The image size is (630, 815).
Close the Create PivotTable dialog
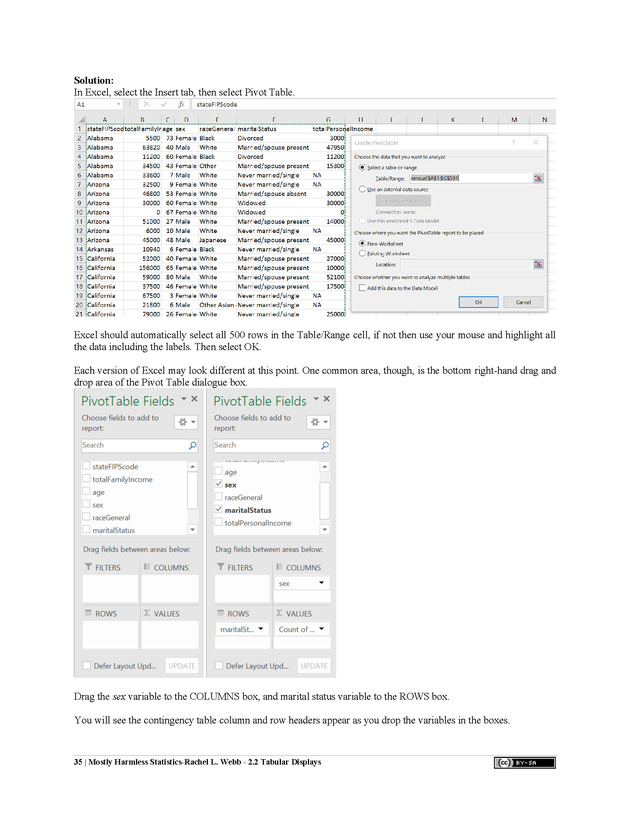tap(535, 142)
